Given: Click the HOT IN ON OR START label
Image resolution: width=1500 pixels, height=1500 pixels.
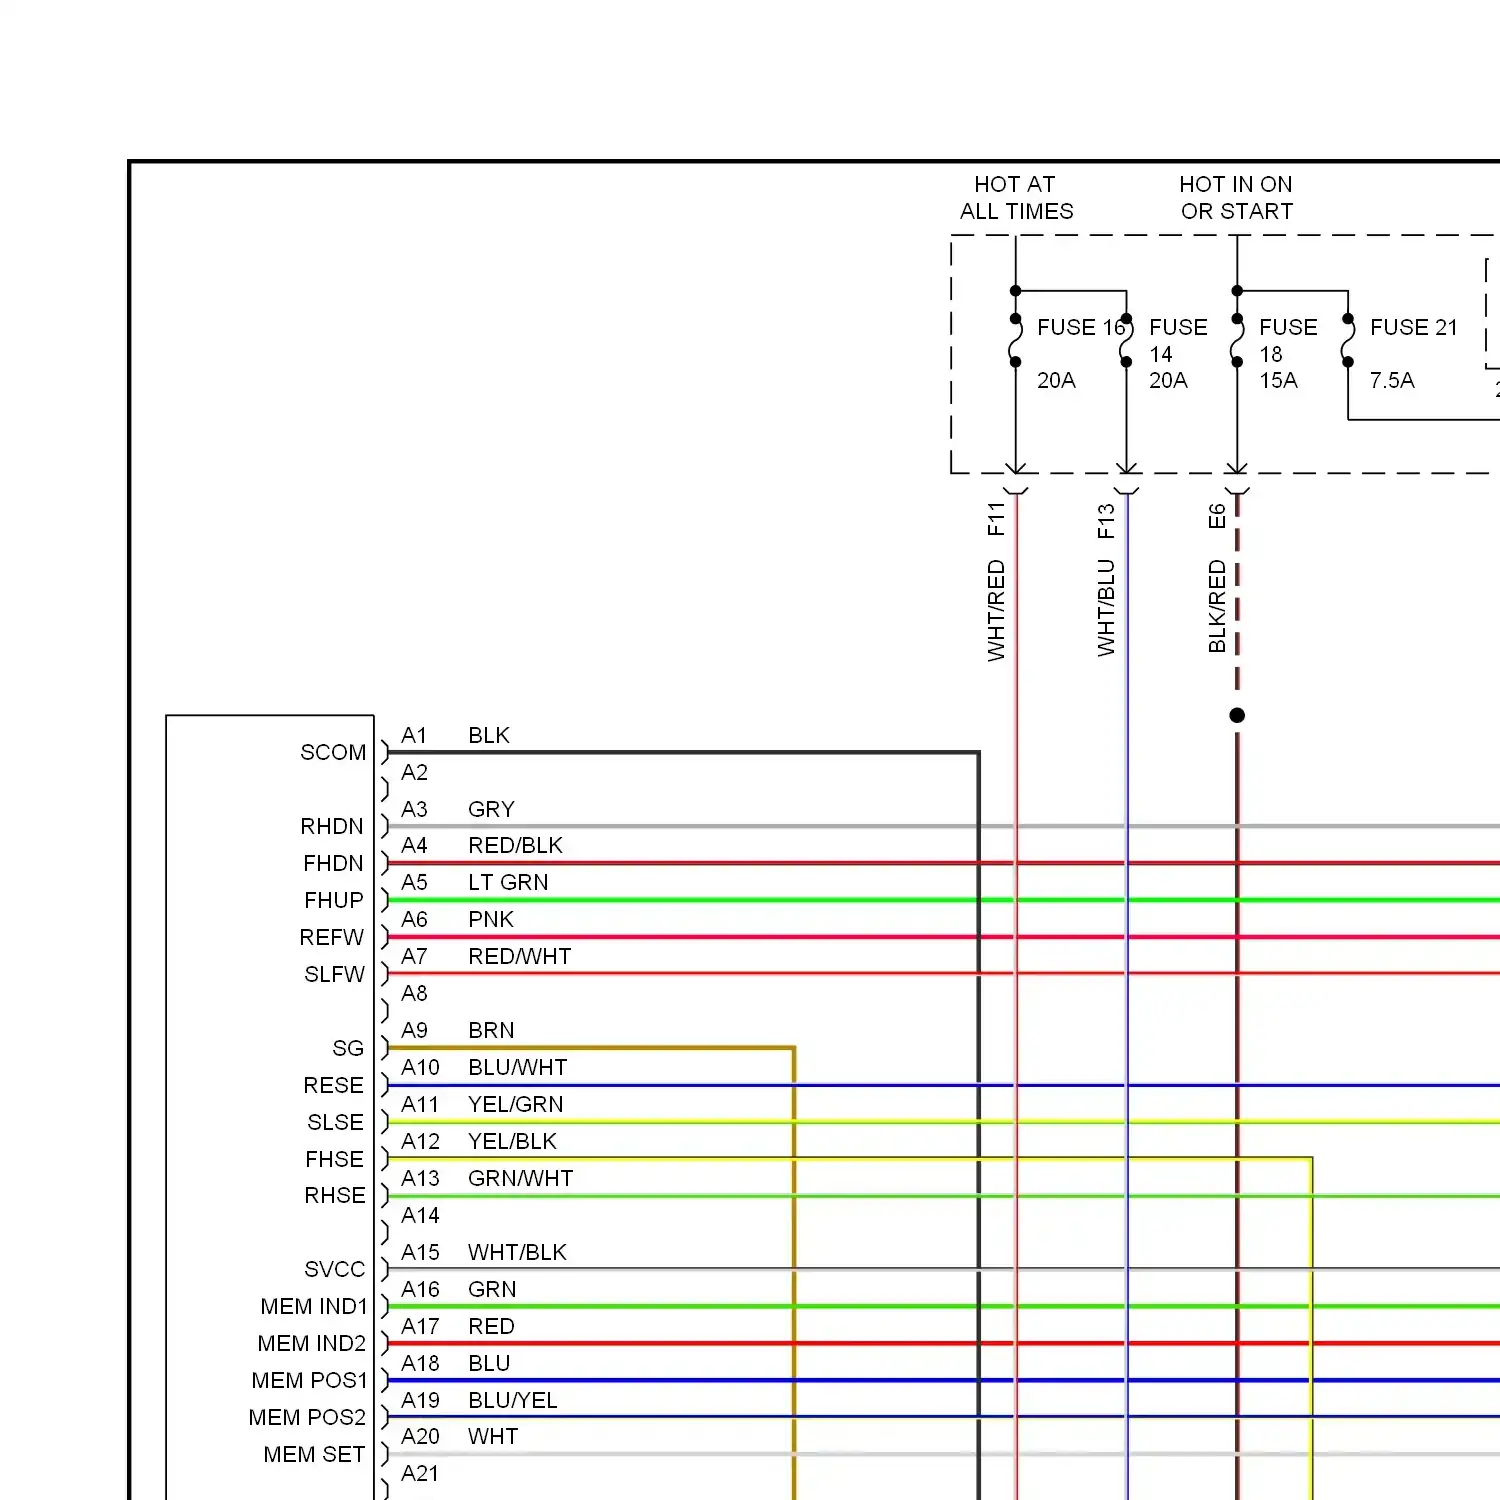Looking at the screenshot, I should pos(1236,198).
